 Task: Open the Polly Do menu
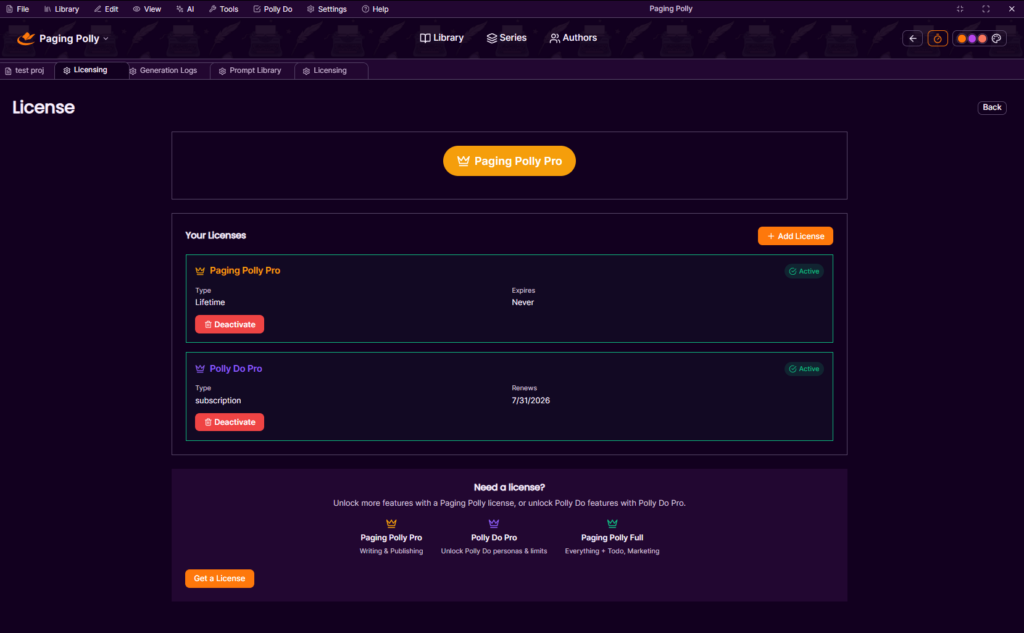[272, 9]
